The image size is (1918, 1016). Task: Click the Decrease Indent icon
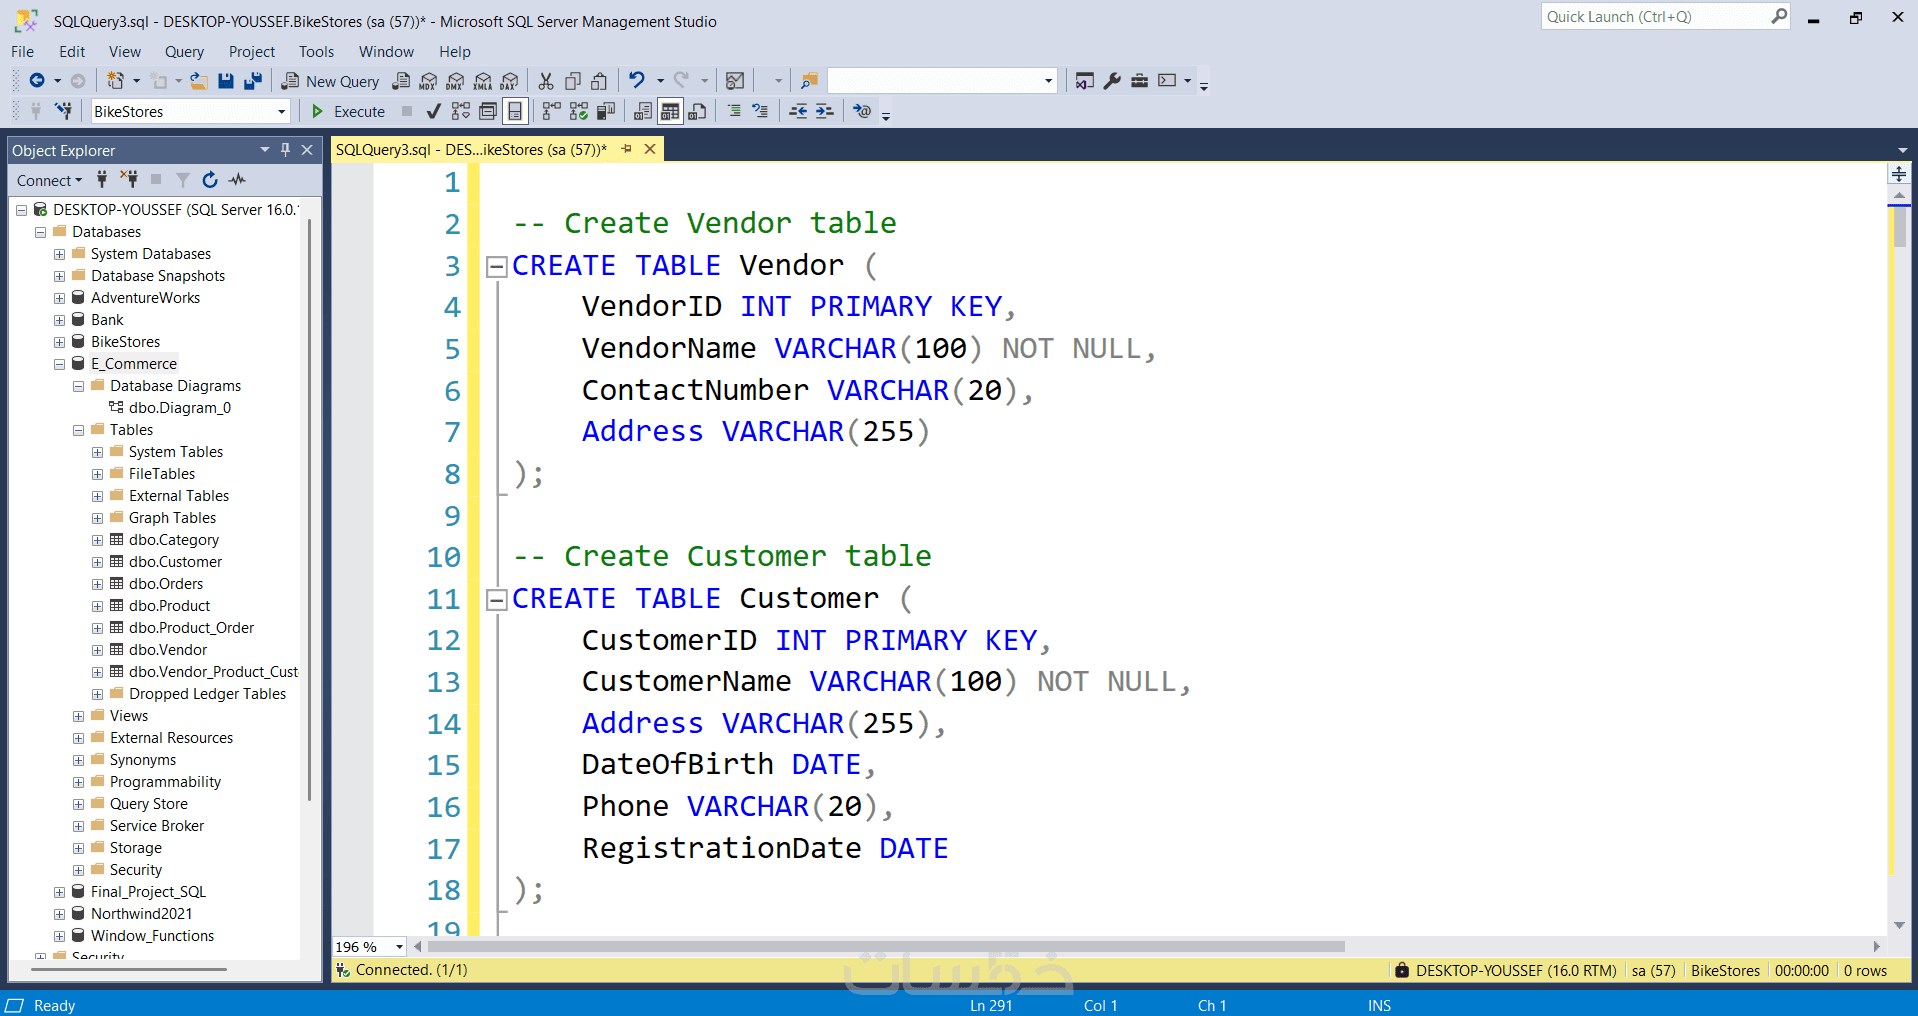(798, 111)
